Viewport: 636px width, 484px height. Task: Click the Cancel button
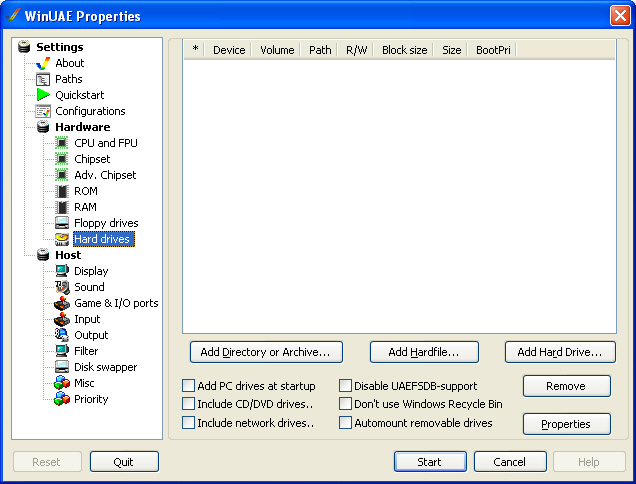click(x=510, y=462)
